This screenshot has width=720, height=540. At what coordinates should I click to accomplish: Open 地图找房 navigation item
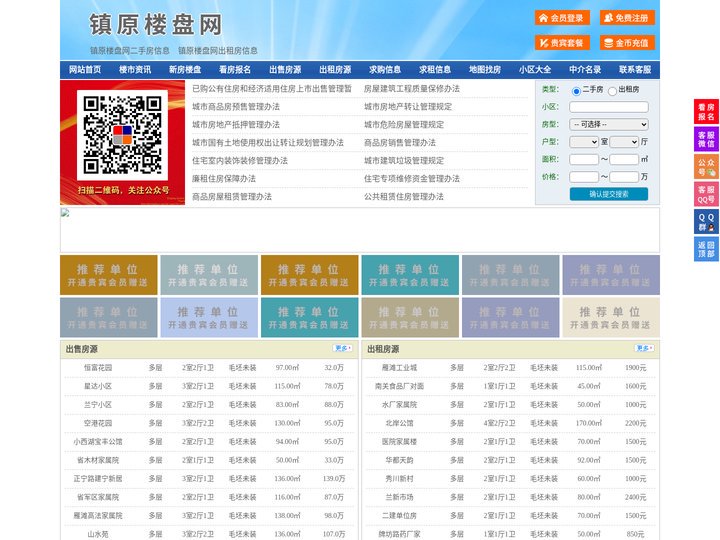(485, 70)
